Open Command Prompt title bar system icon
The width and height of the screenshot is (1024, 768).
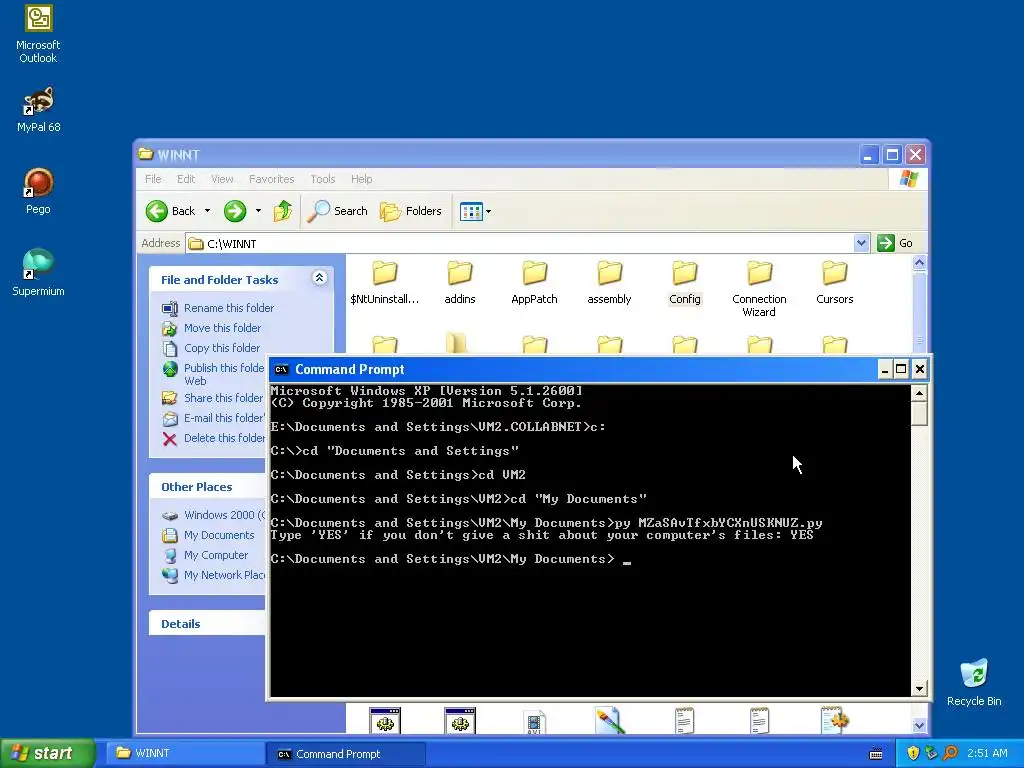pos(281,370)
